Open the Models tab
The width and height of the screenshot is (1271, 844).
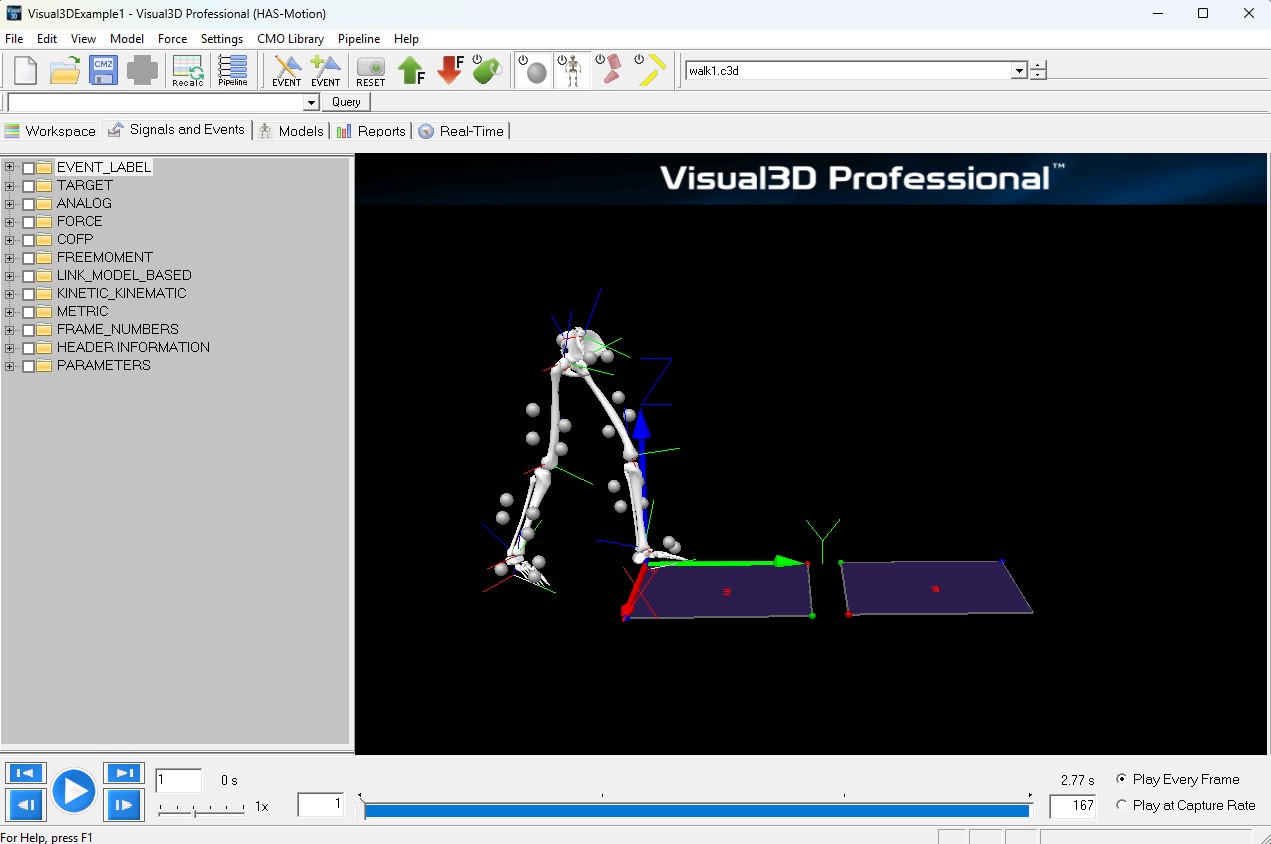(x=291, y=131)
